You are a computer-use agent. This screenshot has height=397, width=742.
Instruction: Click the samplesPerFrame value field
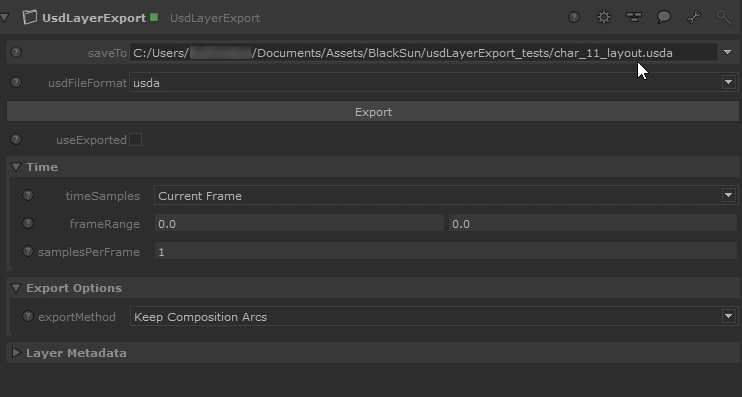[445, 252]
